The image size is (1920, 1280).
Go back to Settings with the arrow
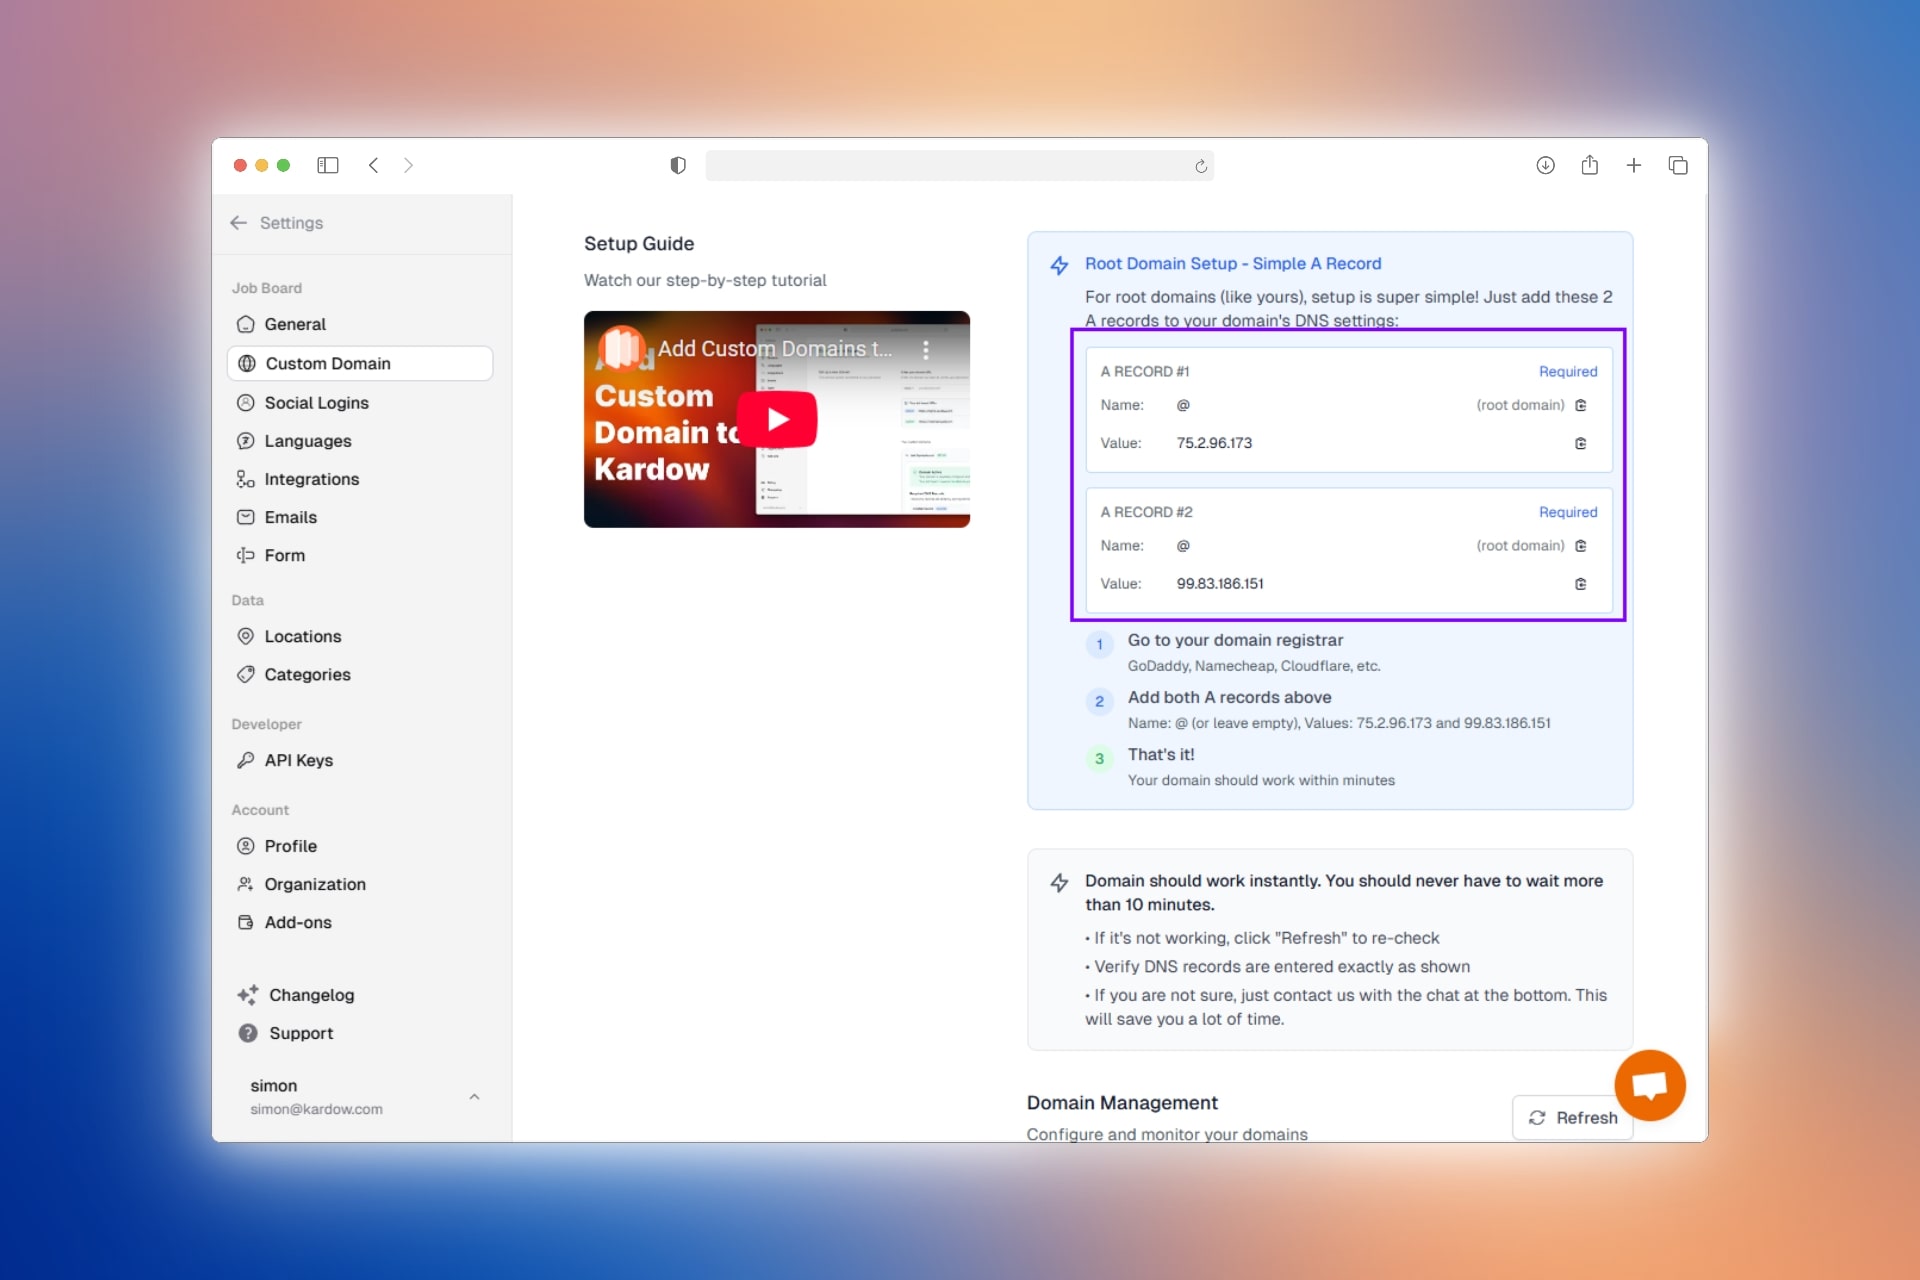[238, 223]
